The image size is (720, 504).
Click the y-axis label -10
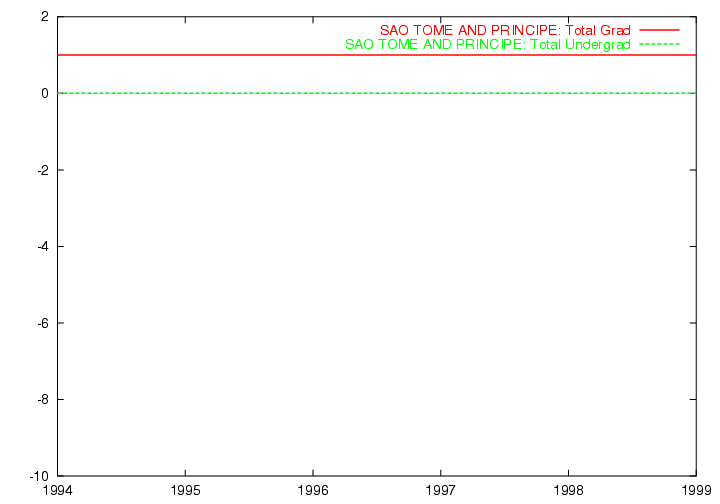pyautogui.click(x=39, y=476)
